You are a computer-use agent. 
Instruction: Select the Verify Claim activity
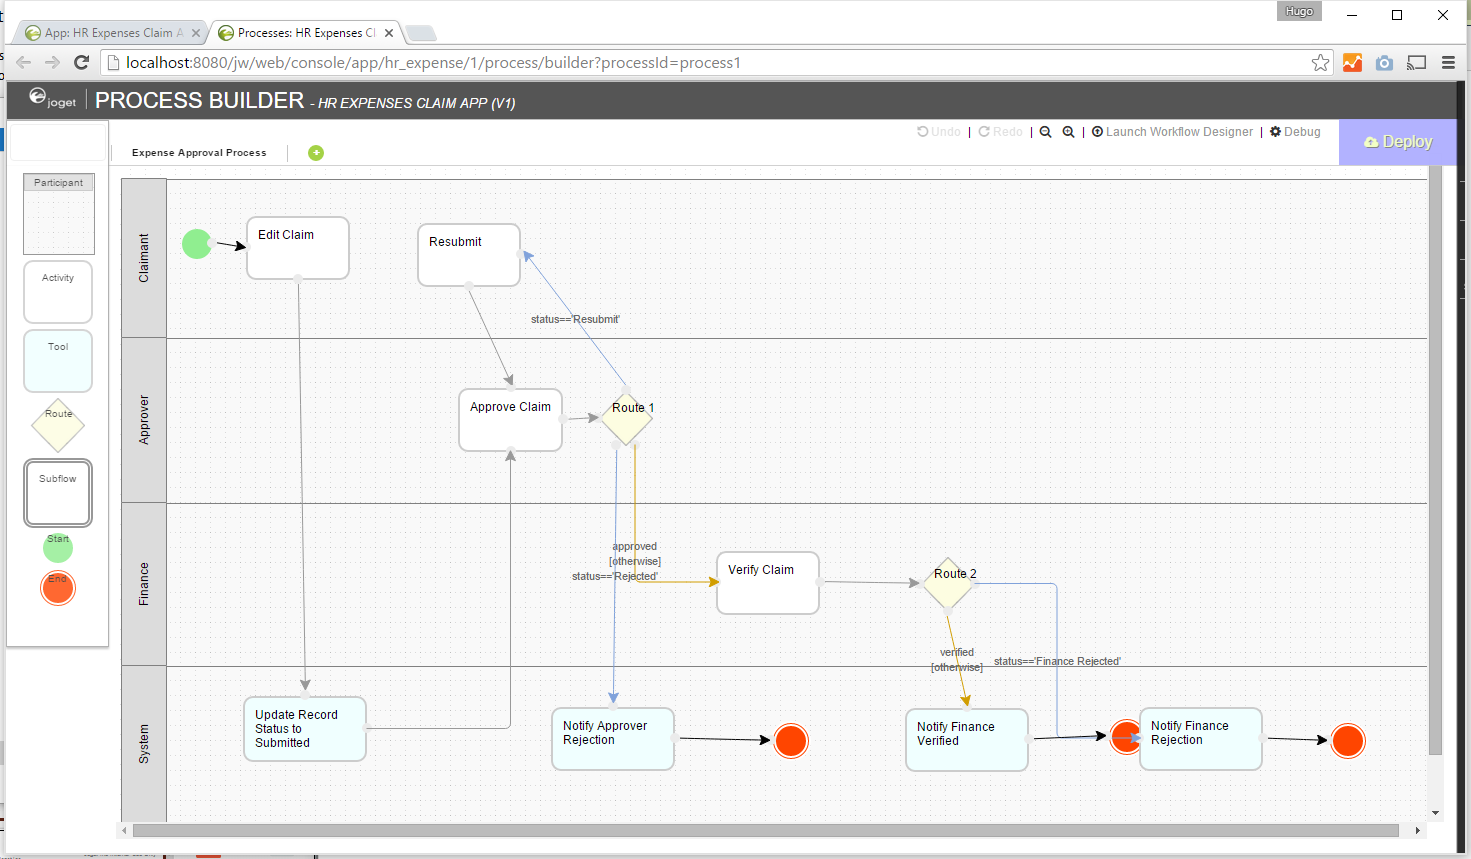(x=768, y=583)
